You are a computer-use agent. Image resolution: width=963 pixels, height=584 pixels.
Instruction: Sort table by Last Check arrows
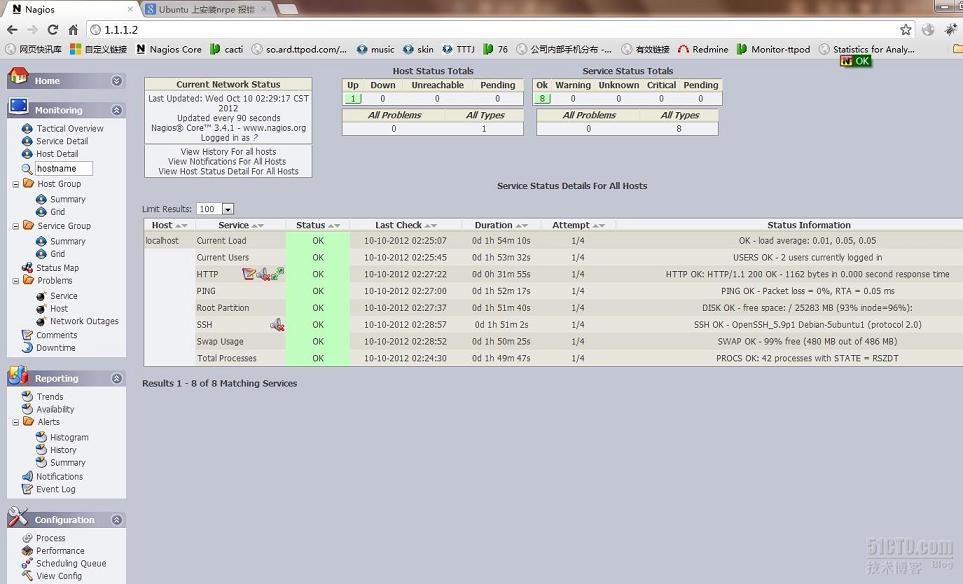click(431, 225)
